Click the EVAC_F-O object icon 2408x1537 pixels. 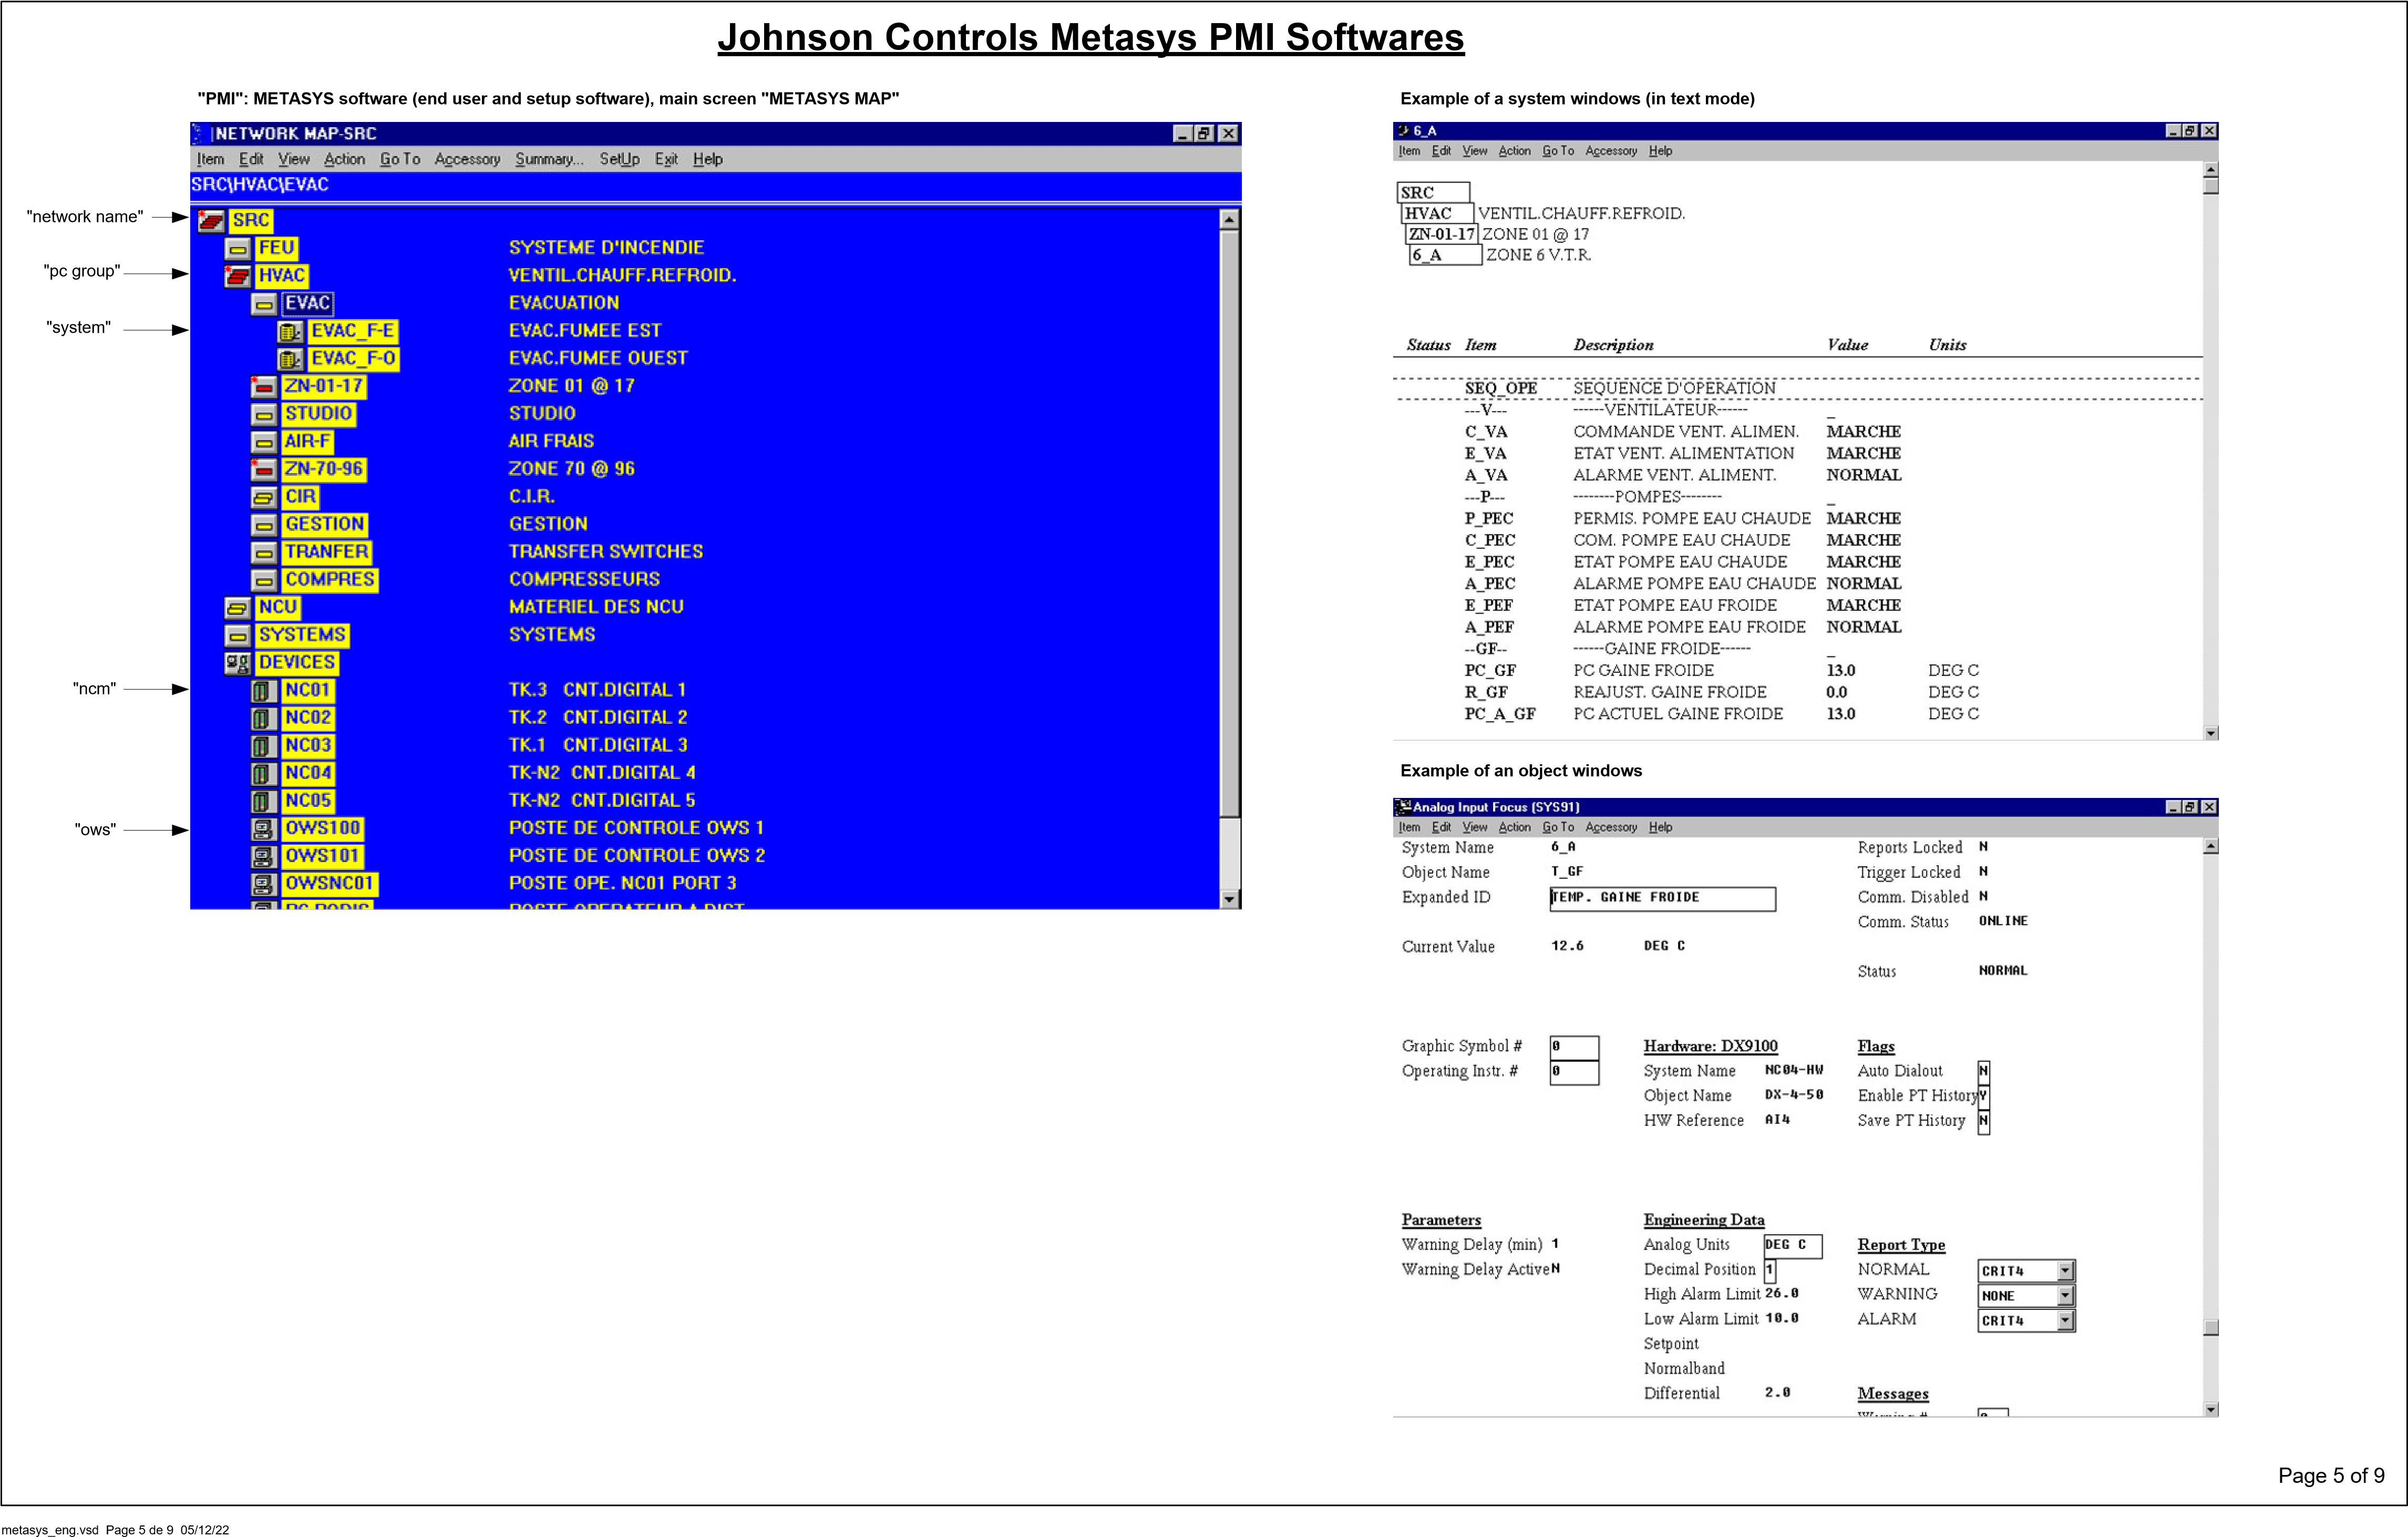tap(290, 359)
